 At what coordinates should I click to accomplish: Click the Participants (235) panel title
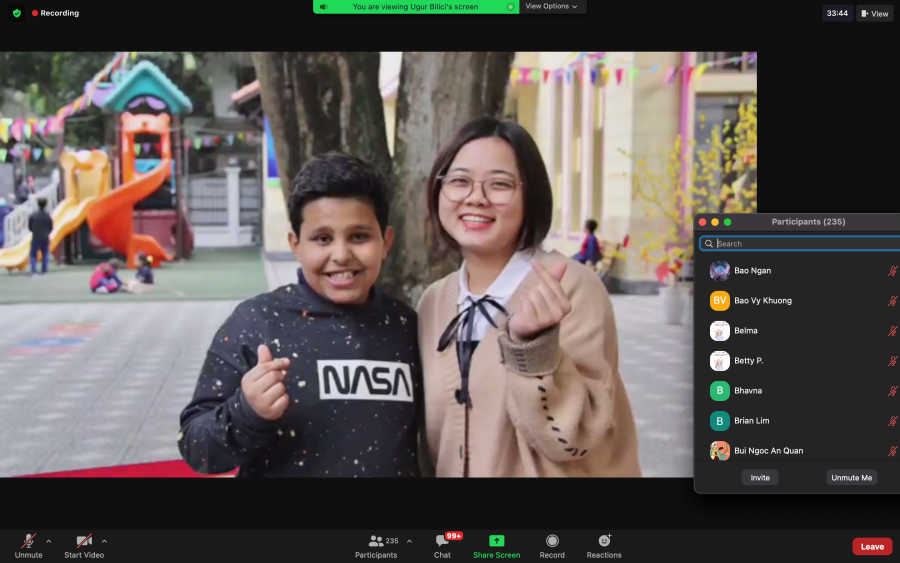808,222
